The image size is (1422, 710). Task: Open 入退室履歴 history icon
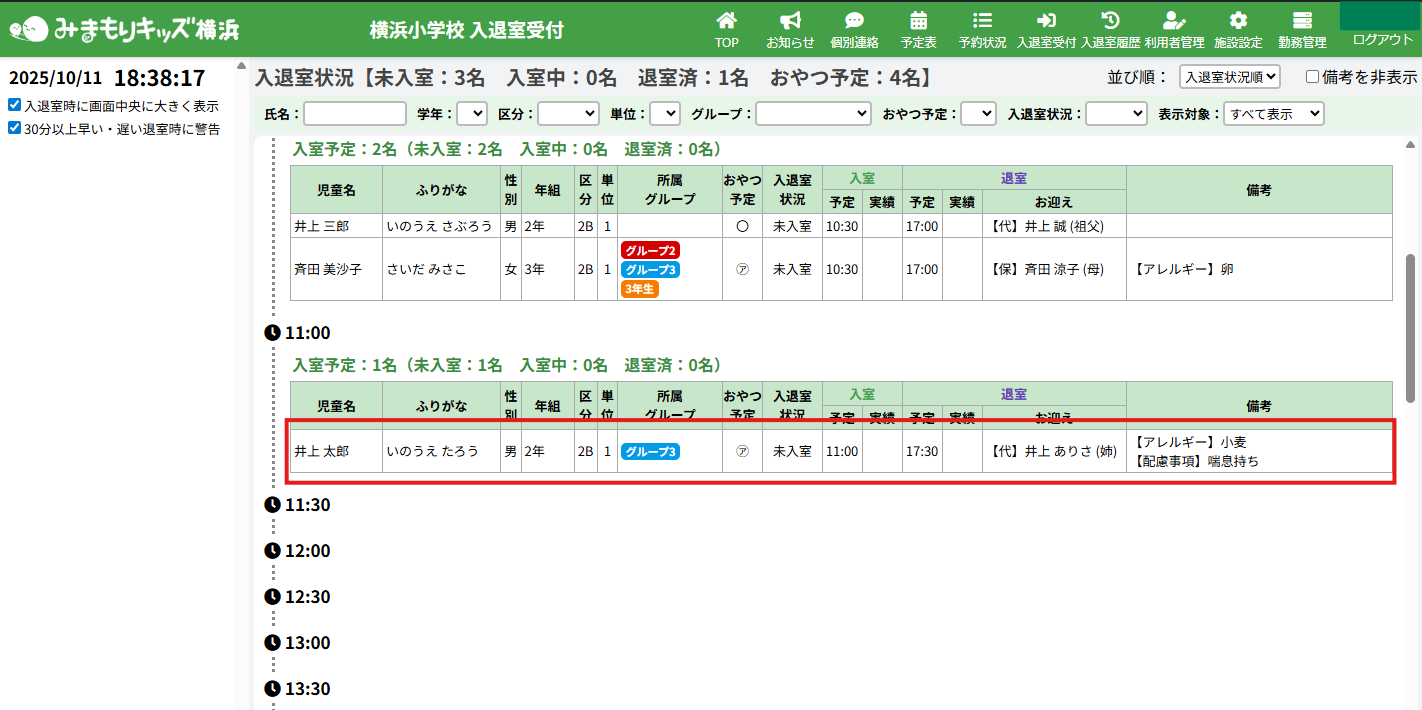(1110, 21)
